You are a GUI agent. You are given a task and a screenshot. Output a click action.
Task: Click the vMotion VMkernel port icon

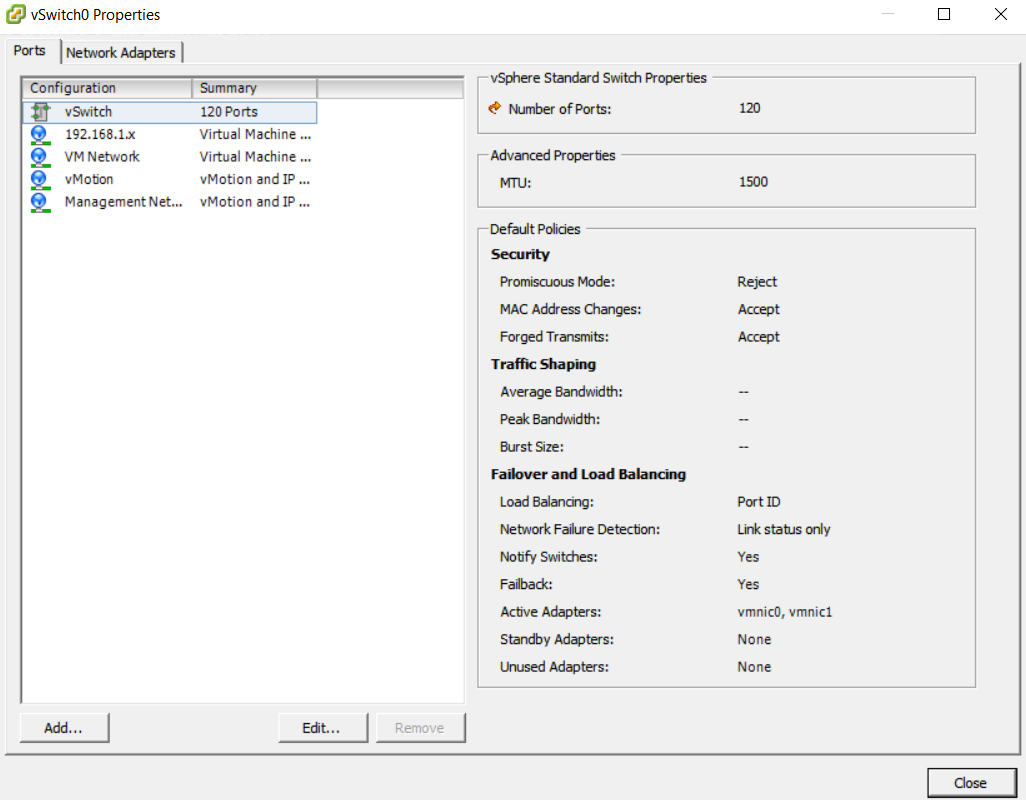click(x=40, y=179)
